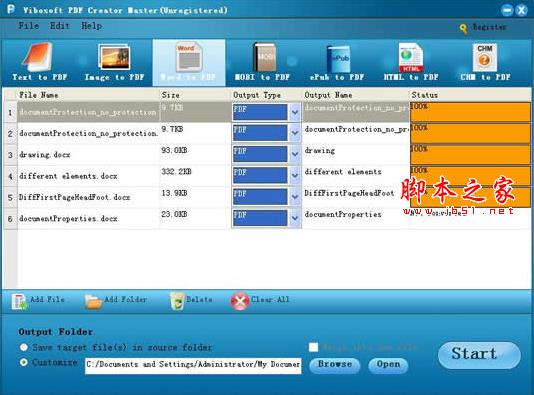Viewport: 534px width, 395px height.
Task: Click the Clear All red X icon
Action: [x=240, y=301]
